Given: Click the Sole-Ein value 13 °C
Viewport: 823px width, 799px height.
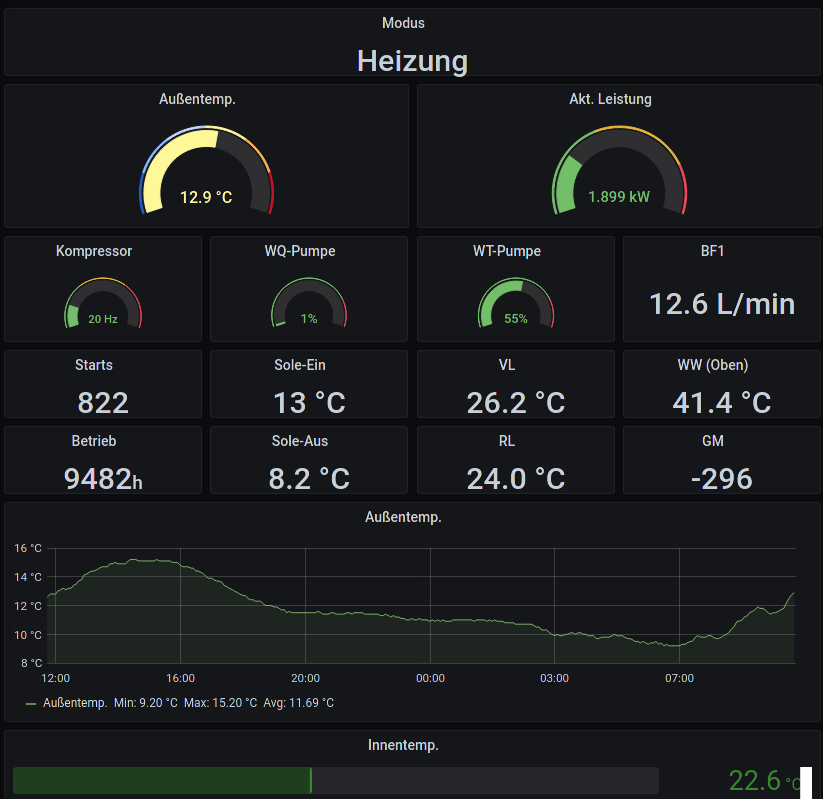Looking at the screenshot, I should pyautogui.click(x=309, y=403).
